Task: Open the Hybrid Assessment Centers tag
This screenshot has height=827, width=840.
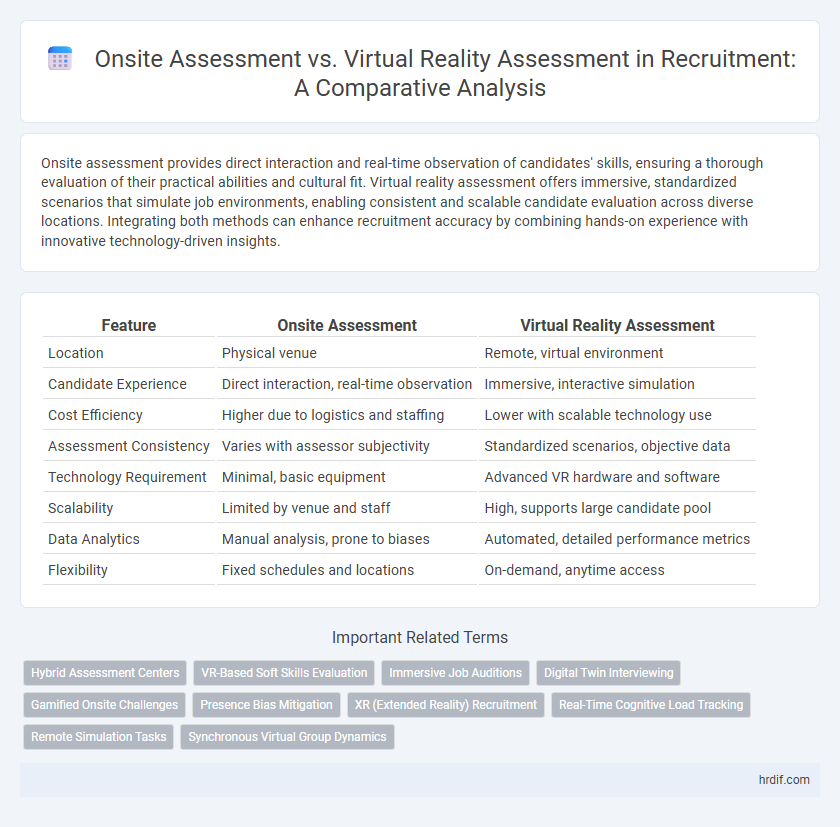Action: [105, 673]
